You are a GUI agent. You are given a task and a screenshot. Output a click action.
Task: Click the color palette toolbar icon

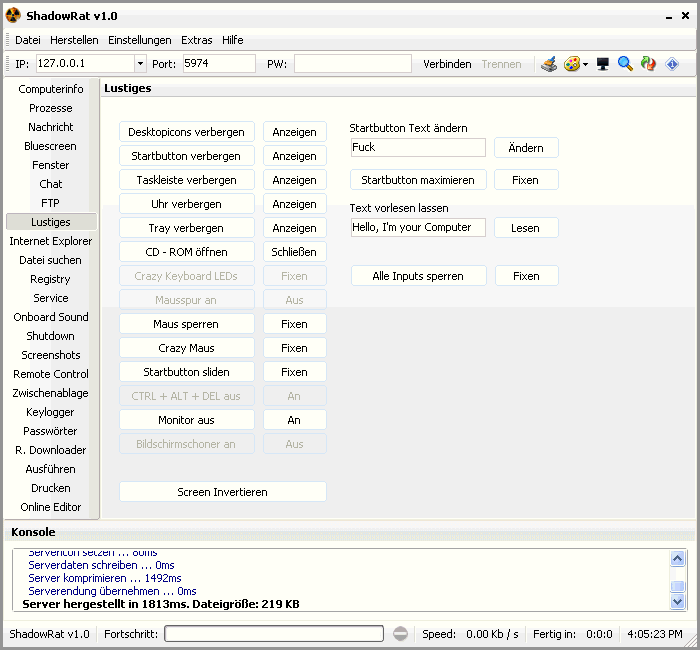tap(571, 64)
